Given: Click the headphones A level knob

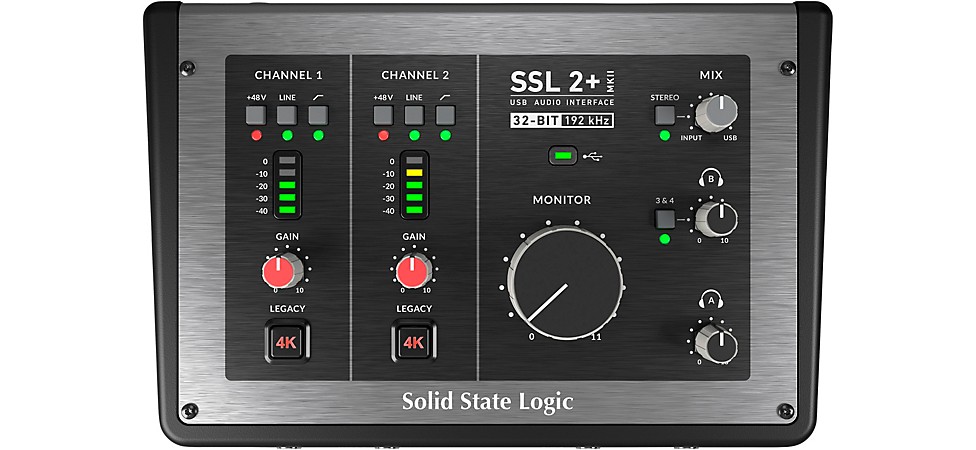Looking at the screenshot, I should coord(716,342).
